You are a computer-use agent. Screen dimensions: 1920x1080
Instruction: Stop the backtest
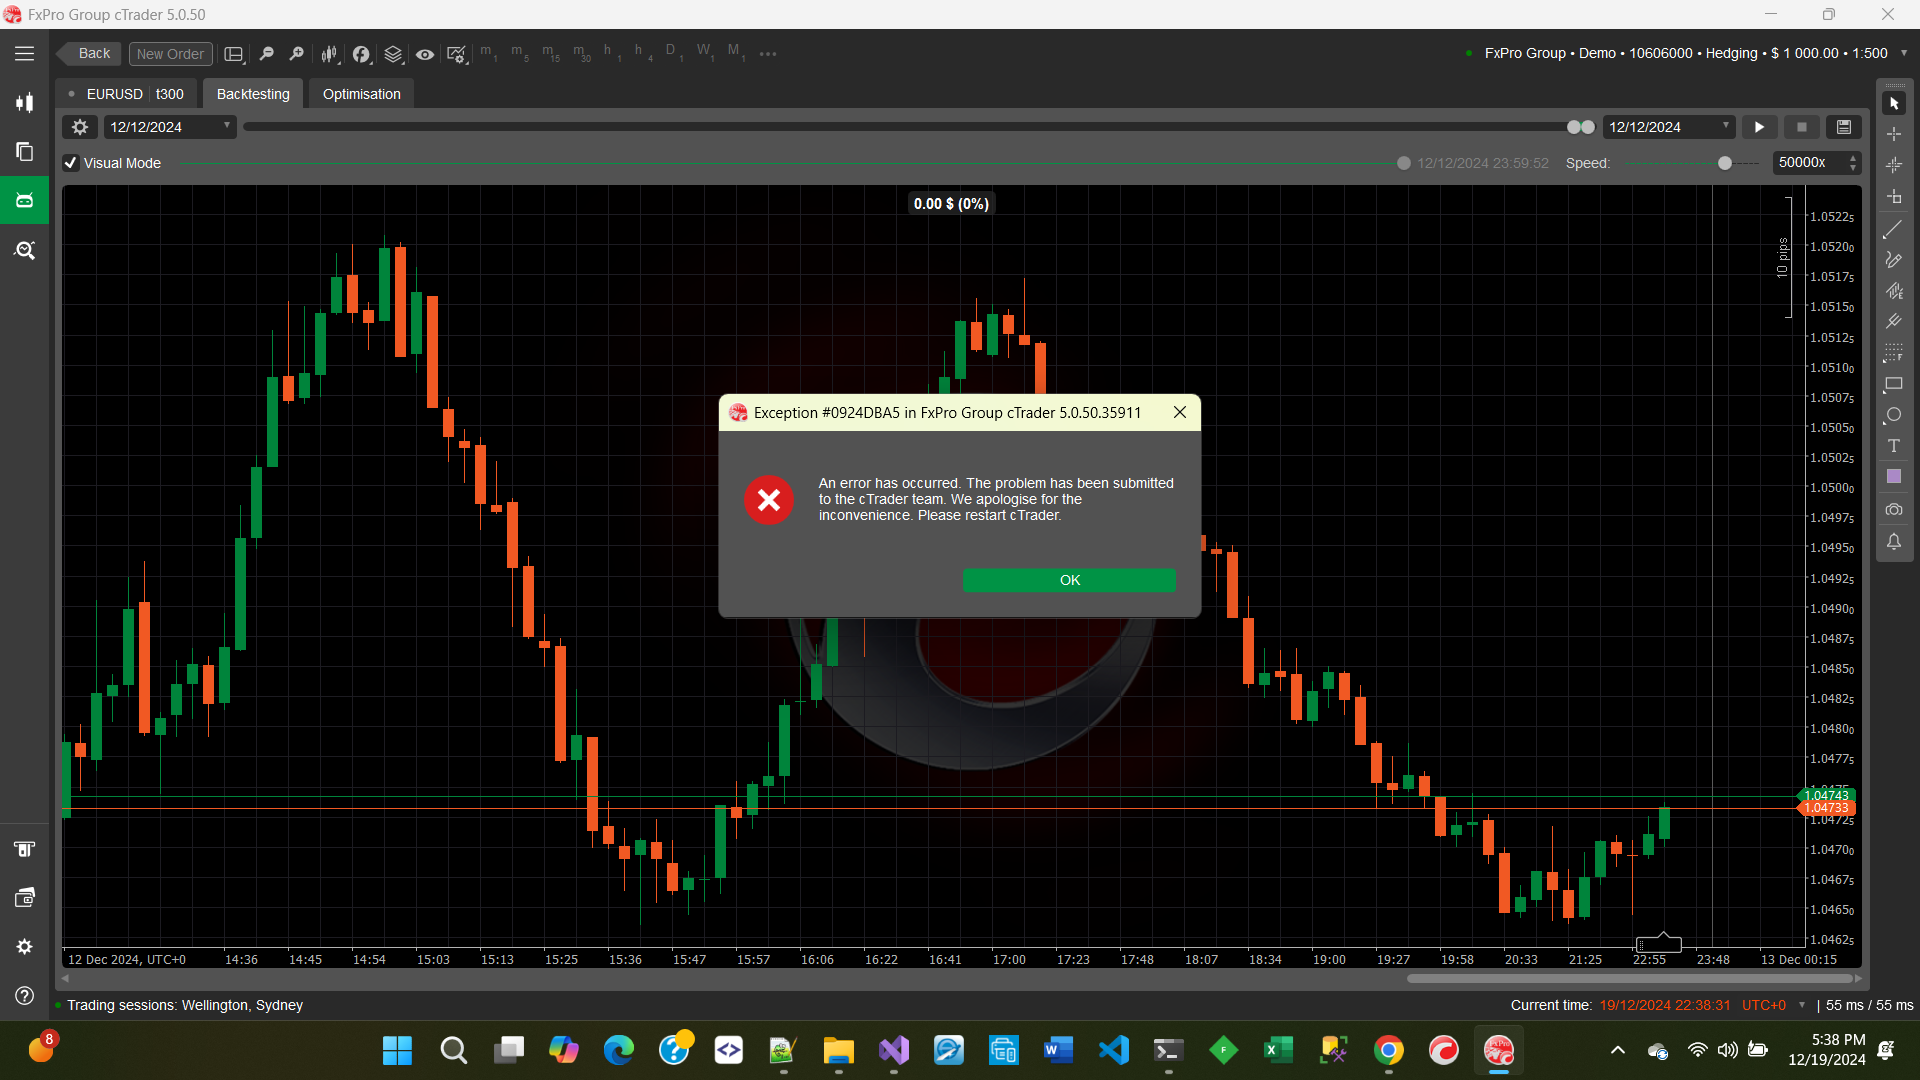click(1802, 127)
